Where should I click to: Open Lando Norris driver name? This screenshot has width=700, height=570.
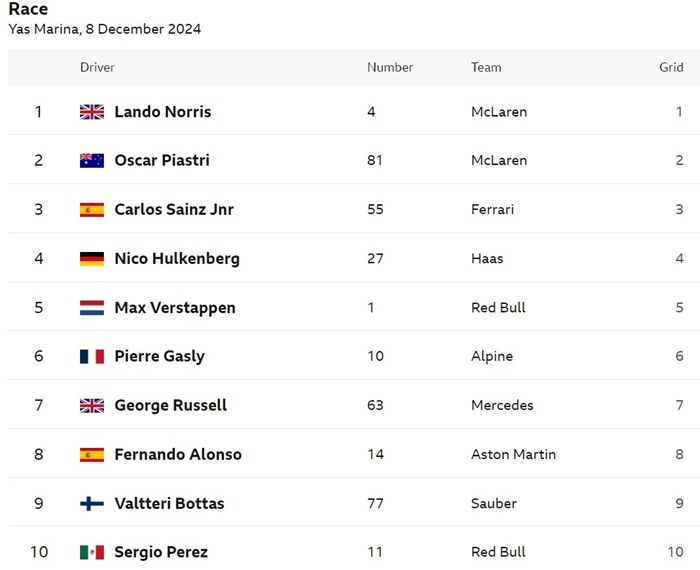(x=163, y=112)
